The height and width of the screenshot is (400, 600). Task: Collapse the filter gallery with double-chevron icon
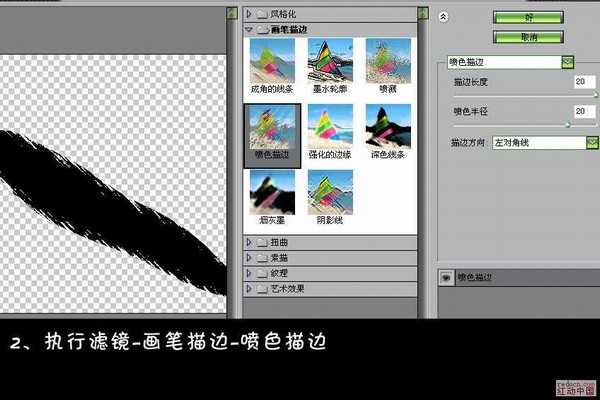[x=443, y=16]
